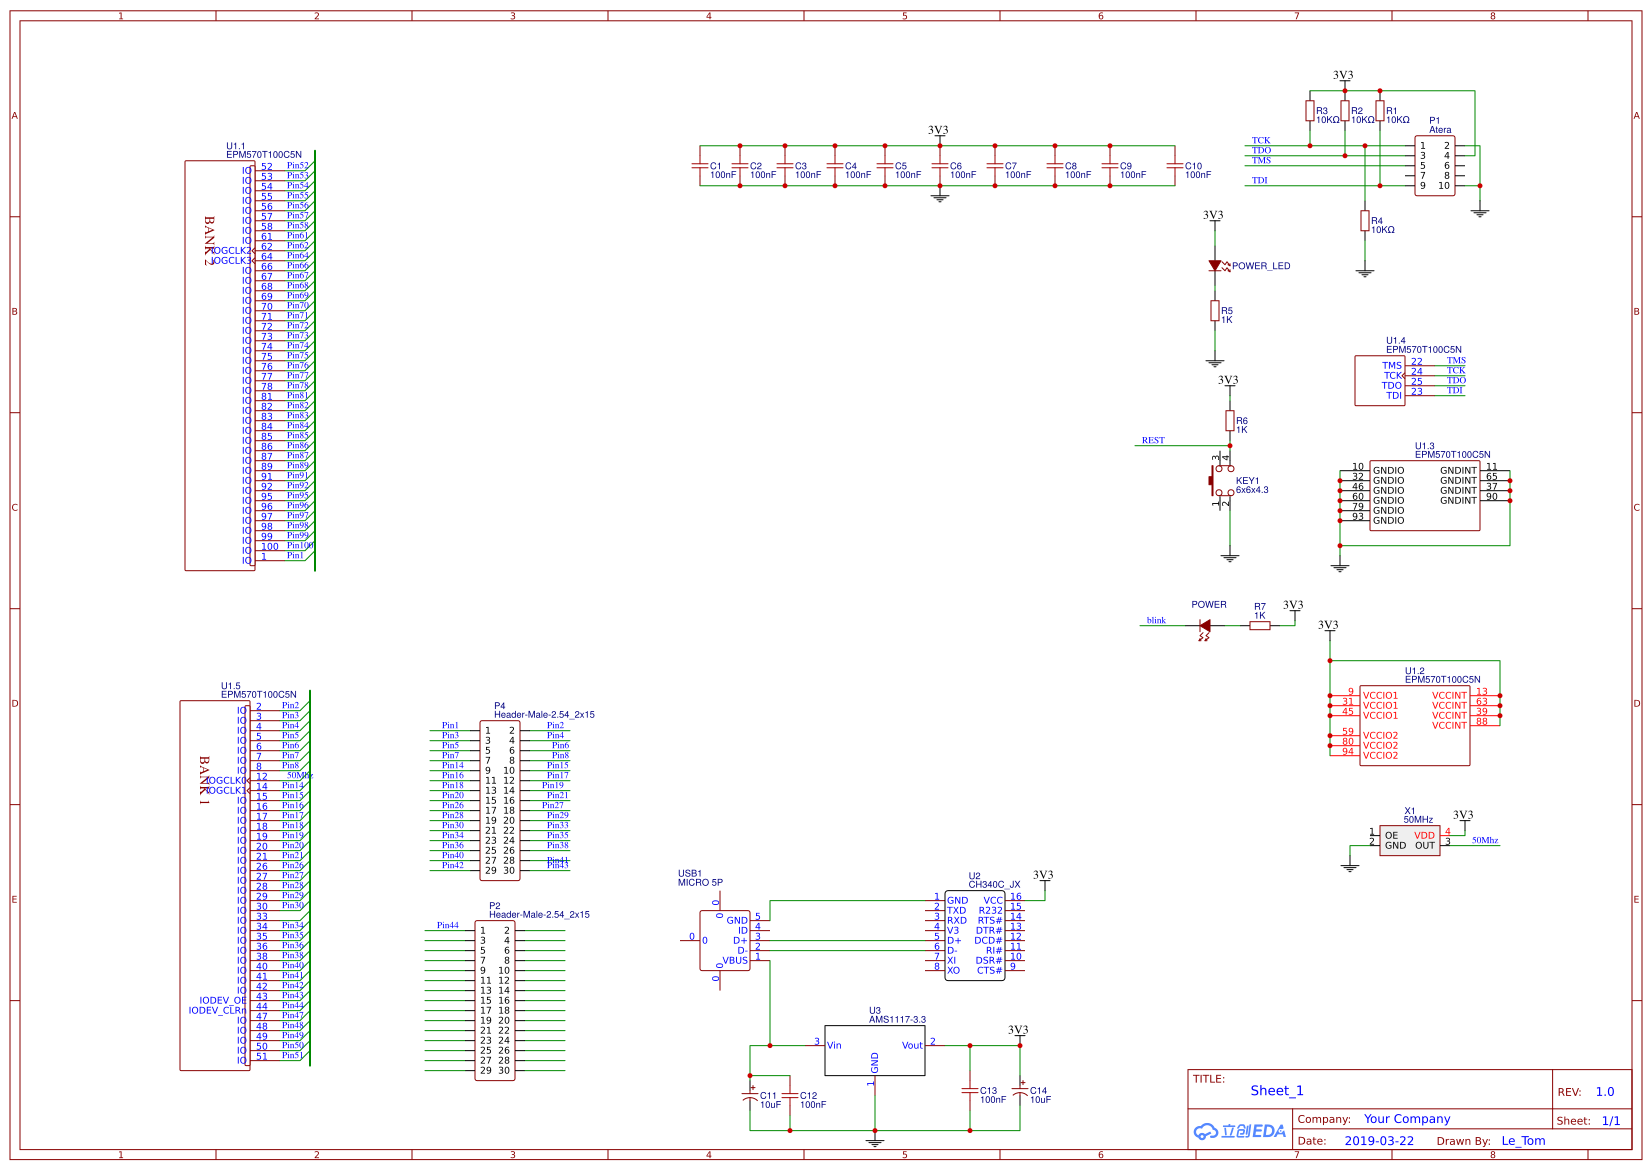Click the MICRO 5P USB1 connector
Viewport: 1652px width, 1170px height.
click(x=724, y=940)
